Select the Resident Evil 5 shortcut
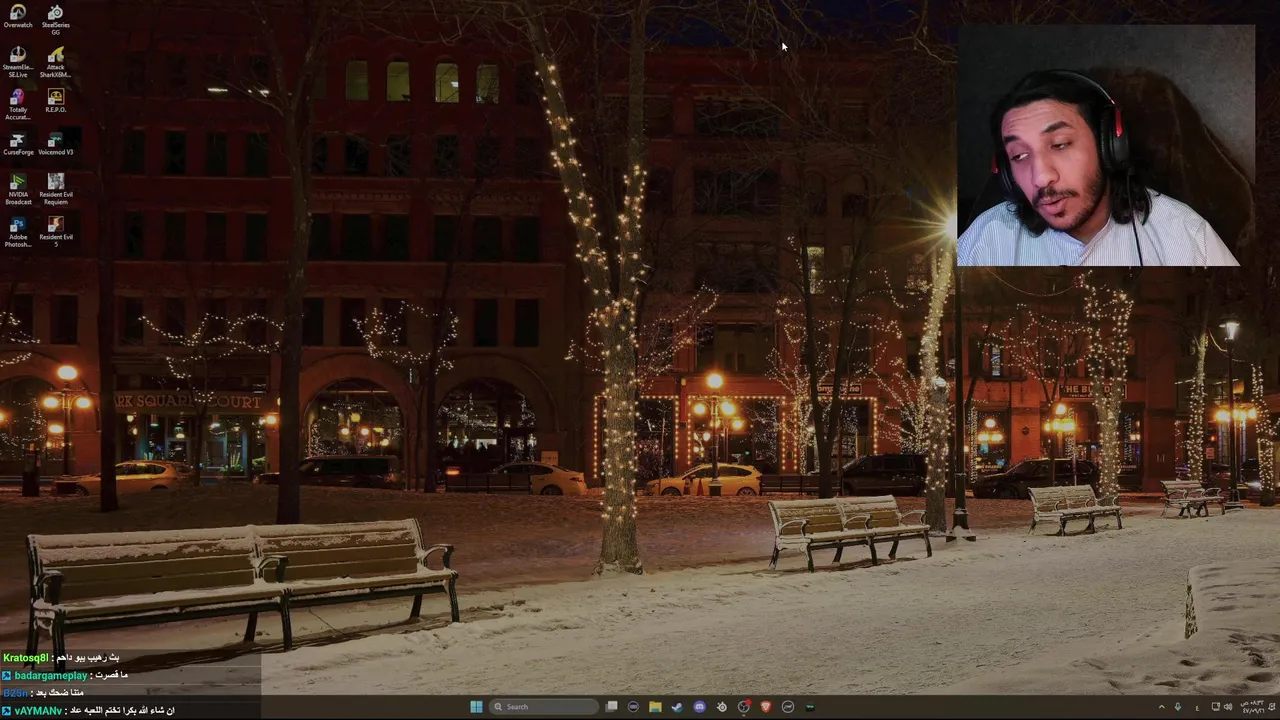This screenshot has width=1280, height=720. pyautogui.click(x=56, y=232)
